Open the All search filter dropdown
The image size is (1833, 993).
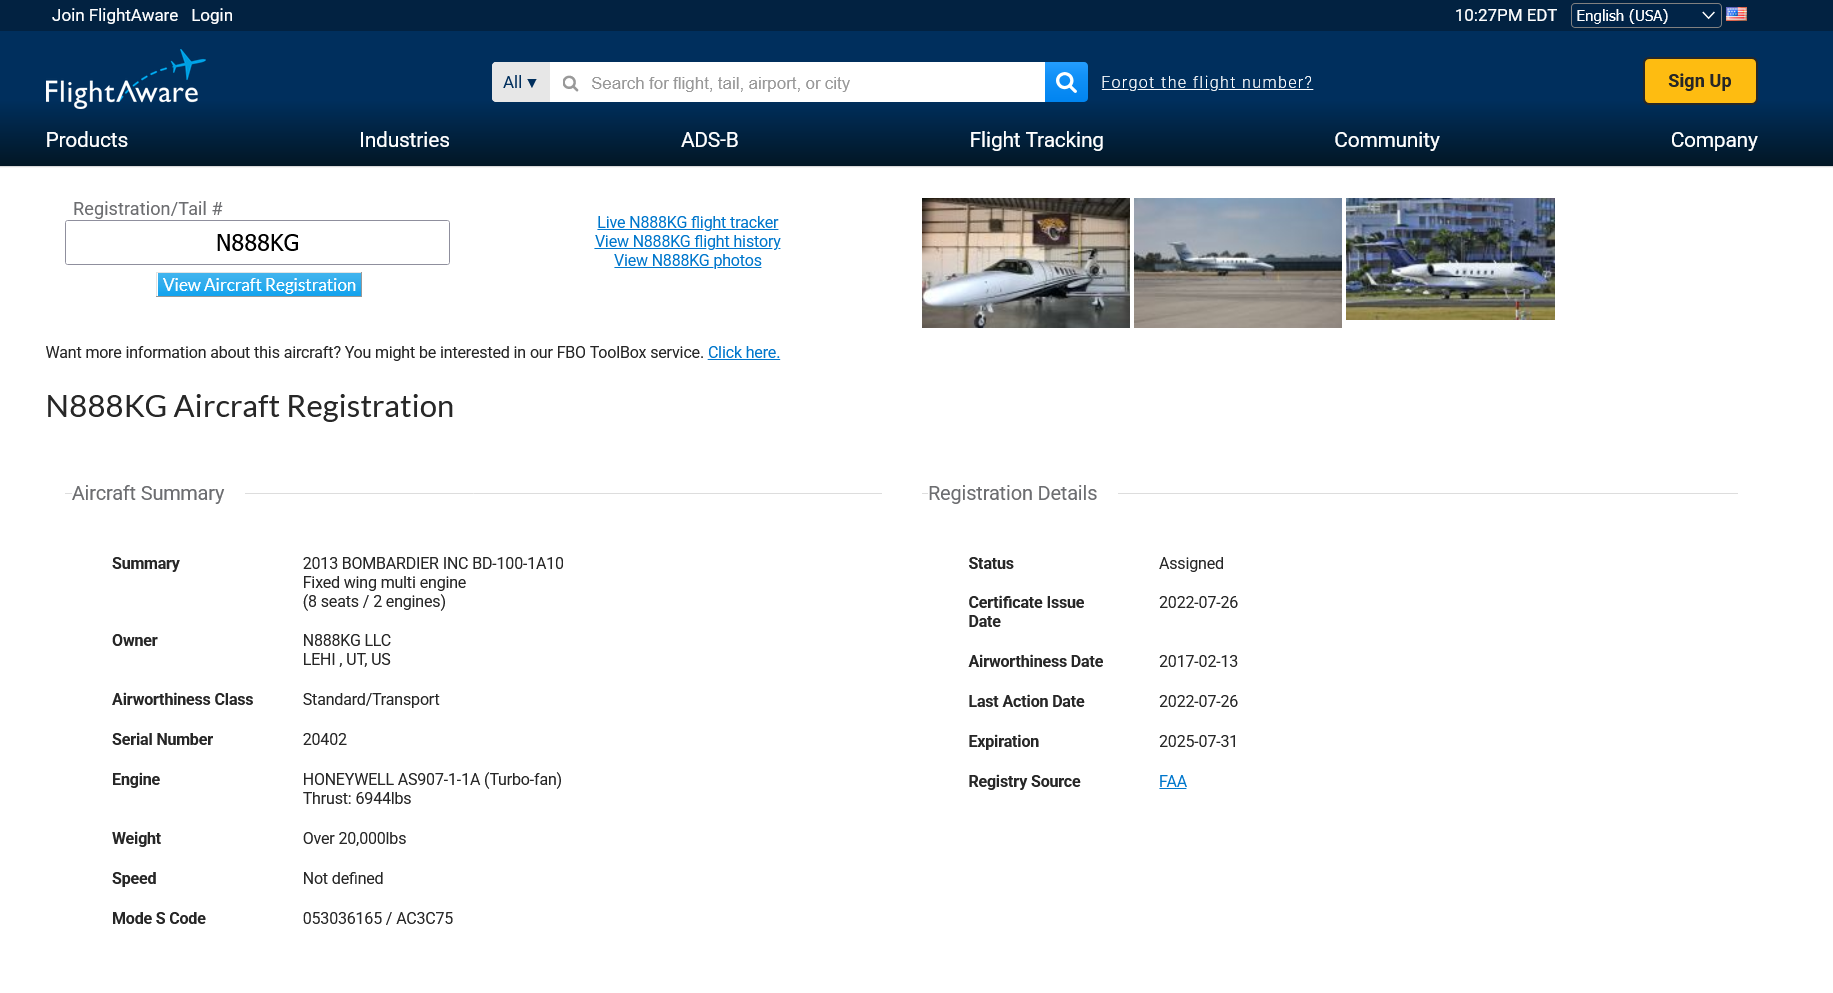click(520, 82)
